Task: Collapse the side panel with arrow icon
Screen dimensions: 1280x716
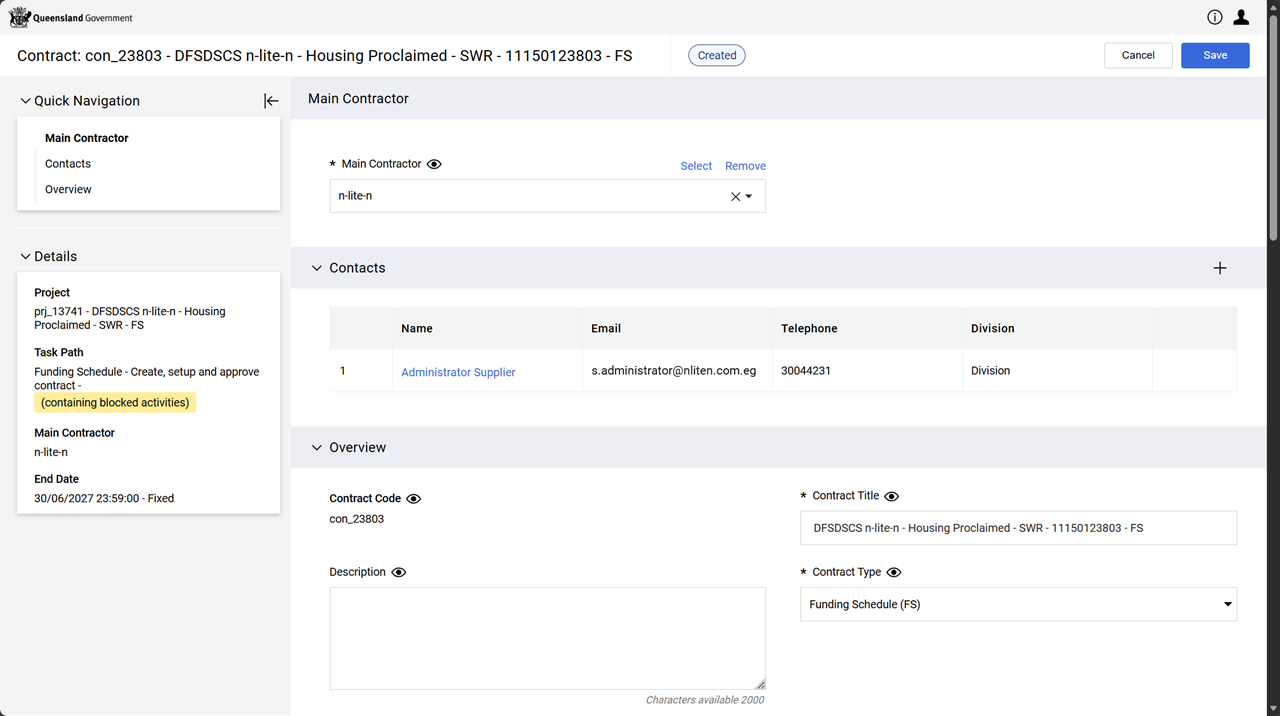Action: (271, 101)
